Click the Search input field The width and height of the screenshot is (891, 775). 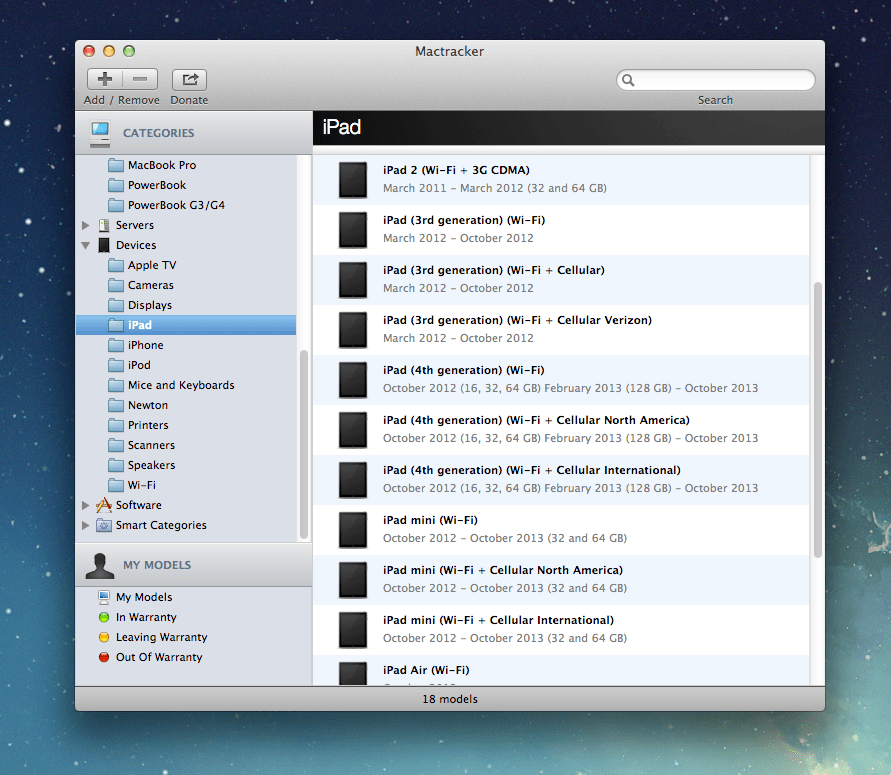tap(716, 79)
